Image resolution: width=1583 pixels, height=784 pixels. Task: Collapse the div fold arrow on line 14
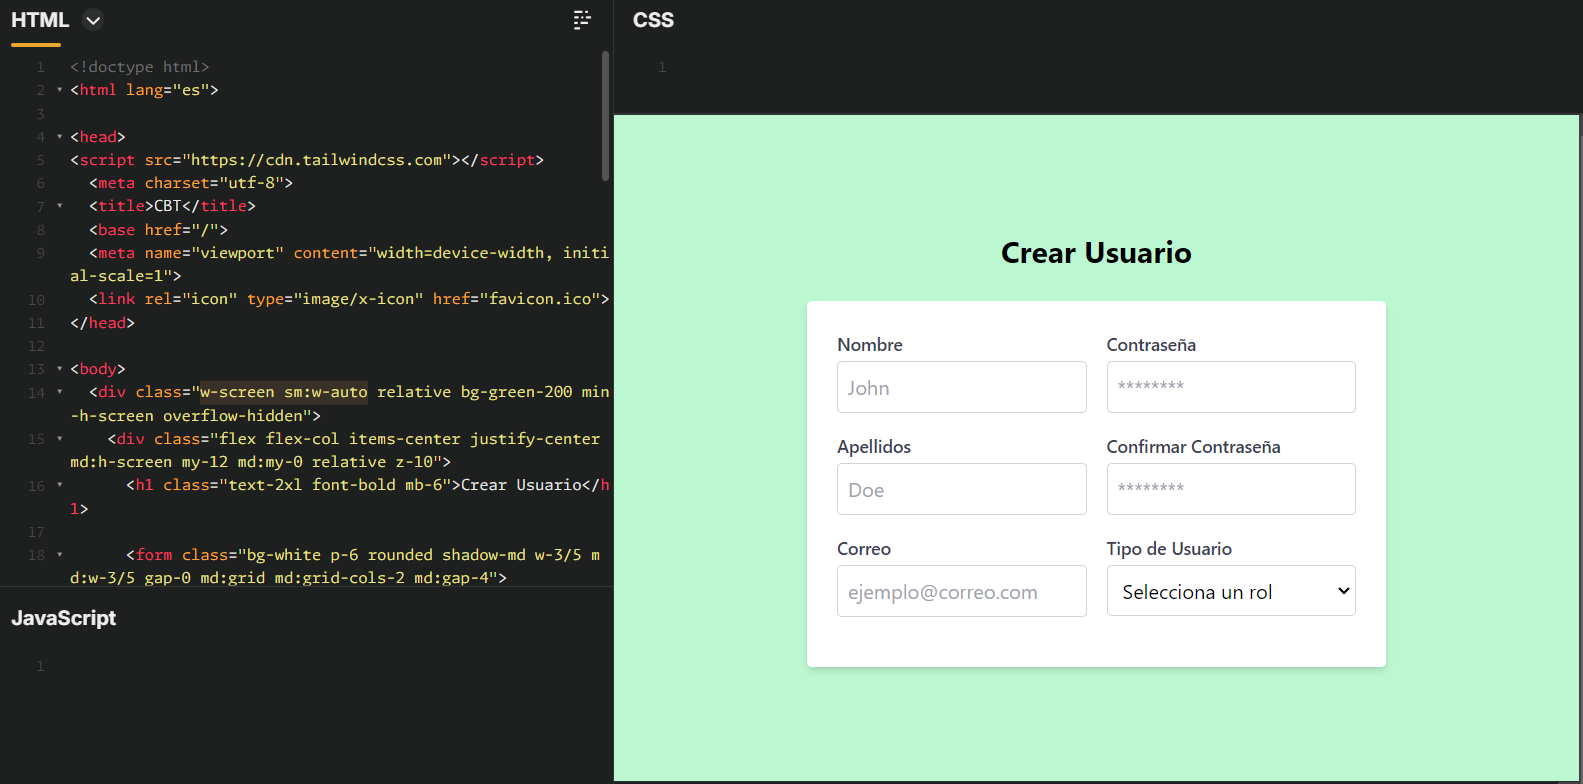[60, 392]
